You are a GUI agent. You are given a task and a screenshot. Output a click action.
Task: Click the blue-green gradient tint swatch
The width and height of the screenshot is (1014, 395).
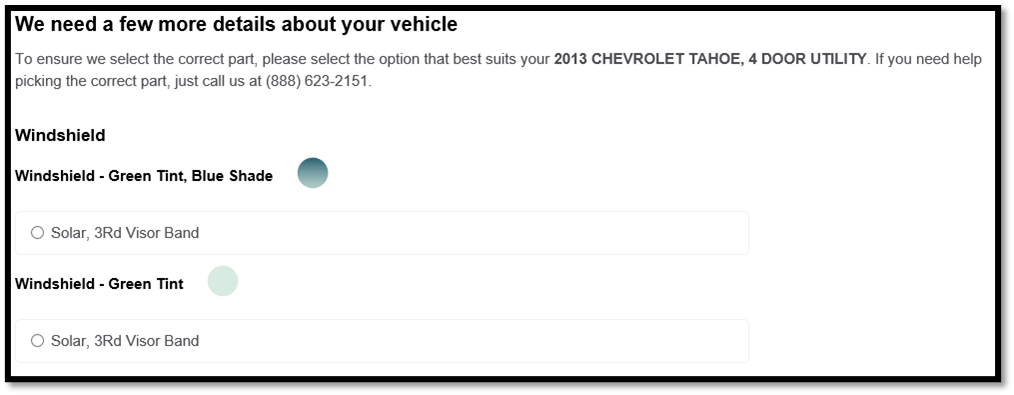tap(312, 173)
